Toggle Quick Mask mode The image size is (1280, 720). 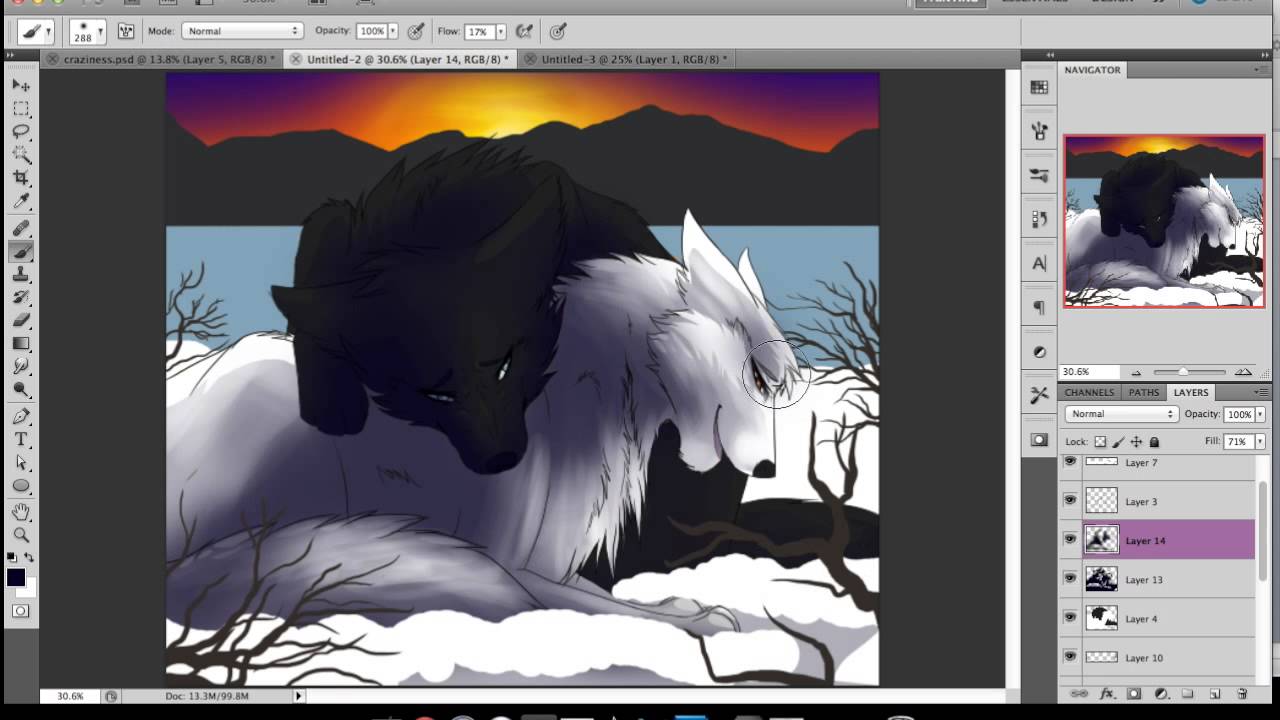click(21, 610)
